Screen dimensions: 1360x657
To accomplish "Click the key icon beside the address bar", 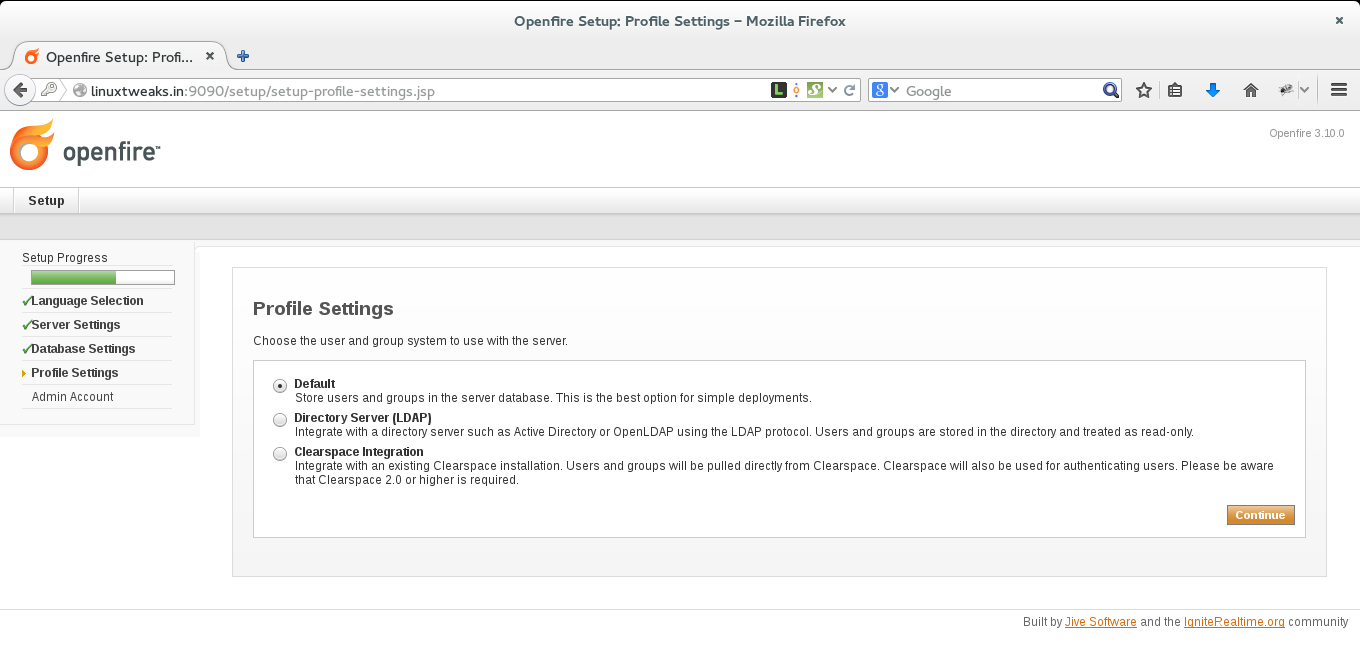I will pyautogui.click(x=48, y=90).
